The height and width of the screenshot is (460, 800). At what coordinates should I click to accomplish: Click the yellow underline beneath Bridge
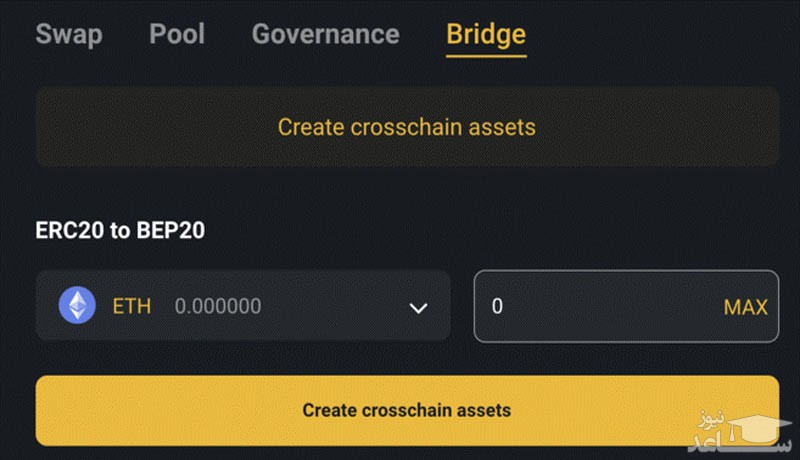[486, 55]
